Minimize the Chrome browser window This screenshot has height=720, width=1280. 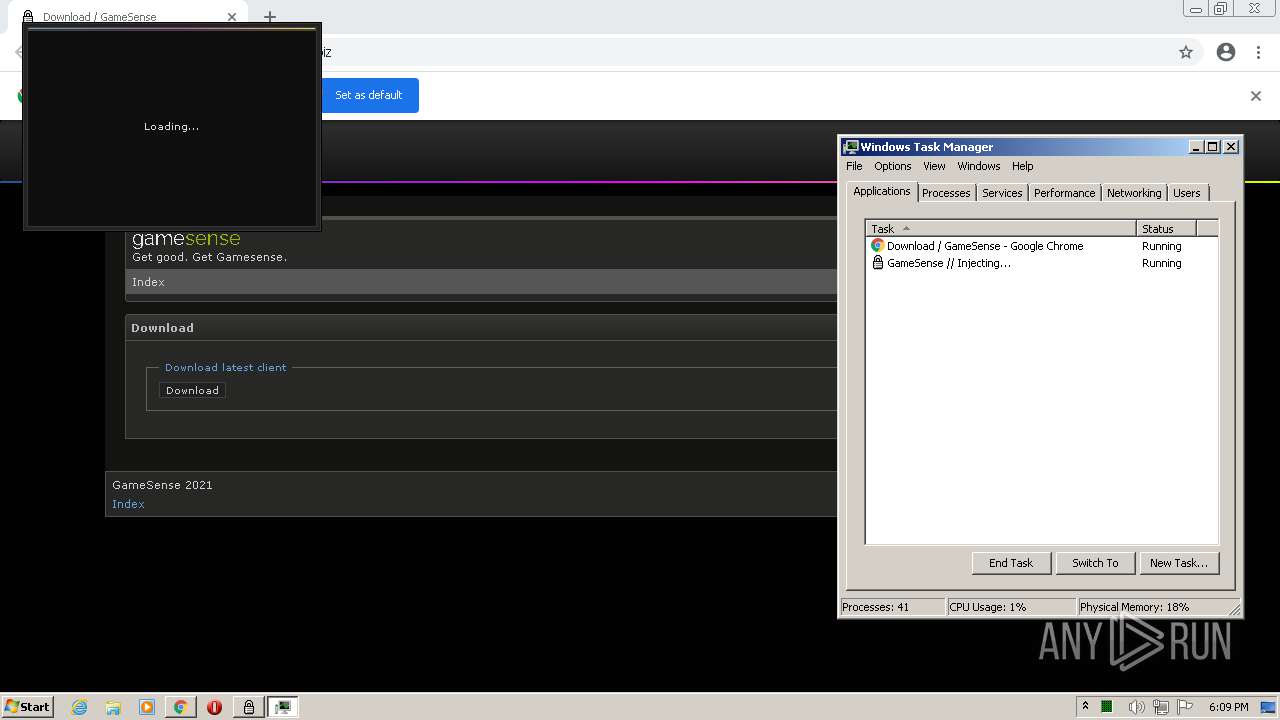1195,9
